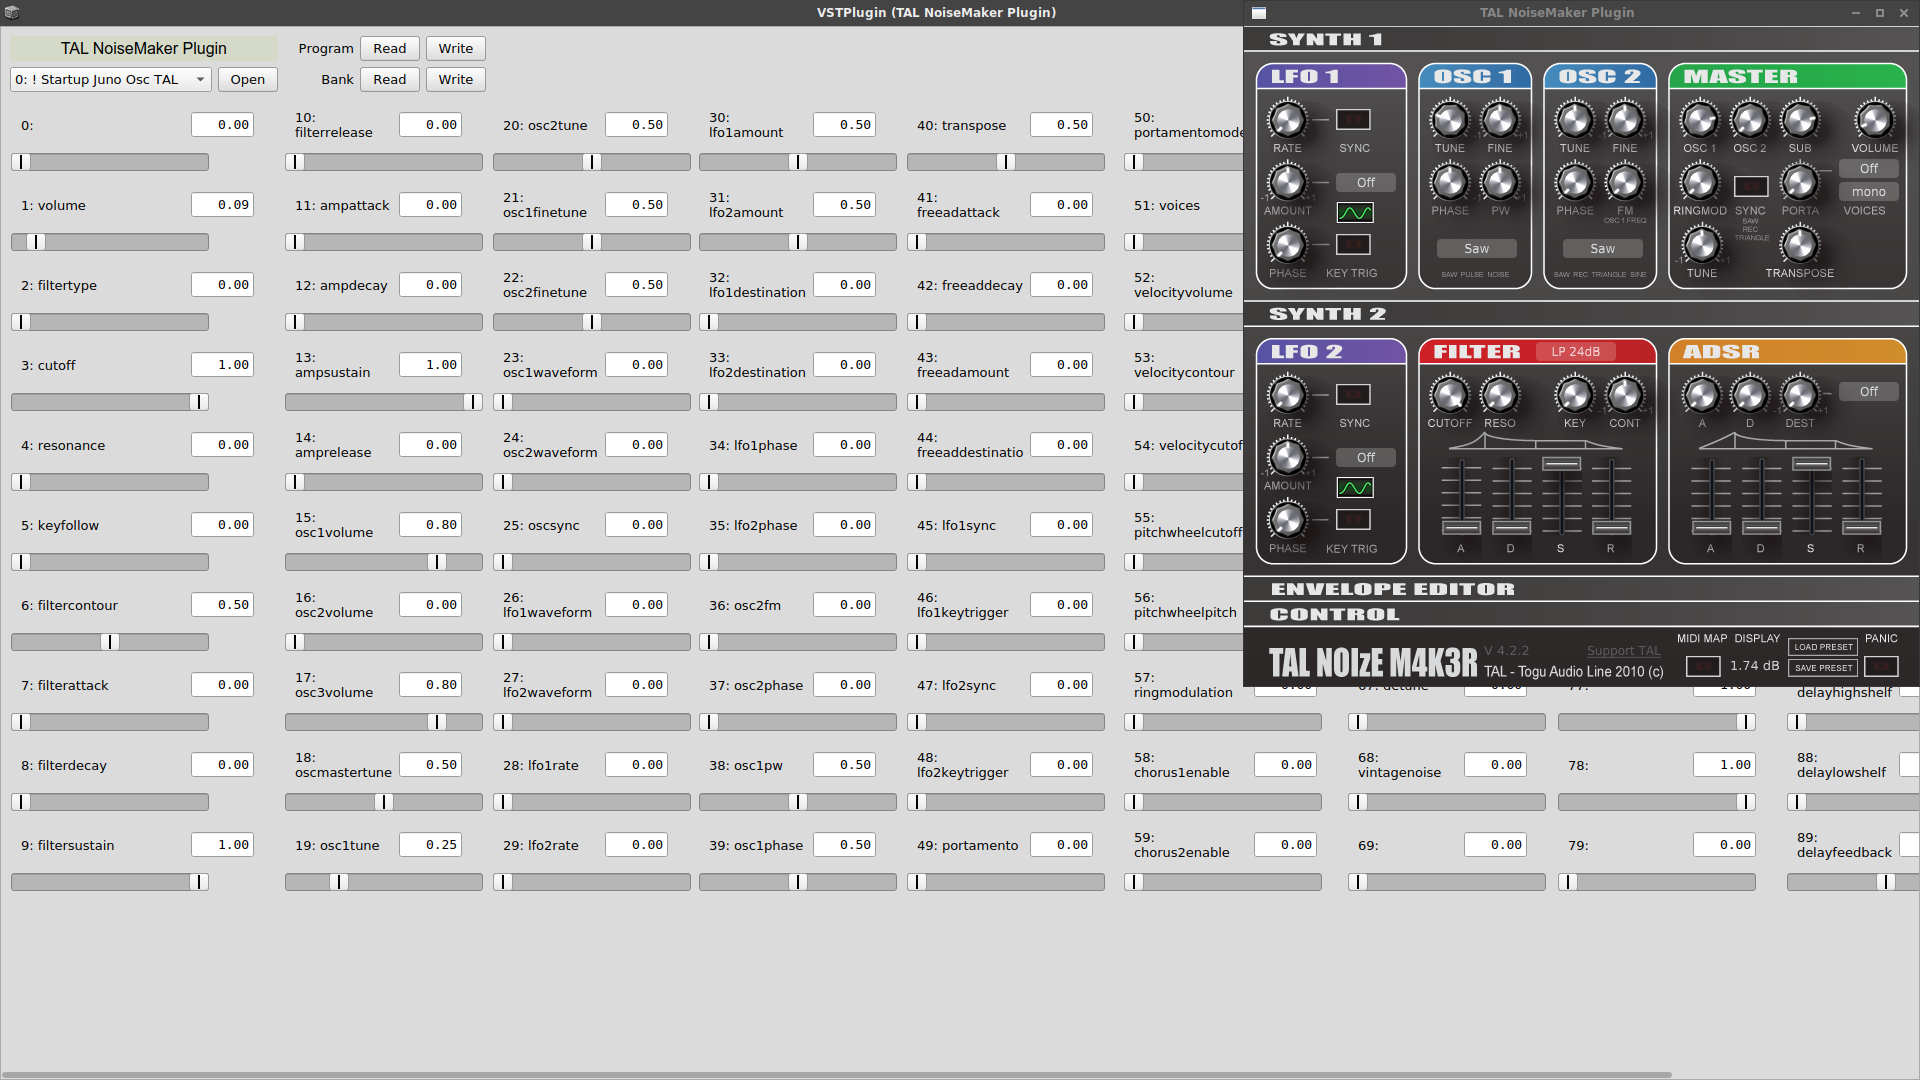1920x1080 pixels.
Task: Open the program bank dropdown selector
Action: (x=111, y=79)
